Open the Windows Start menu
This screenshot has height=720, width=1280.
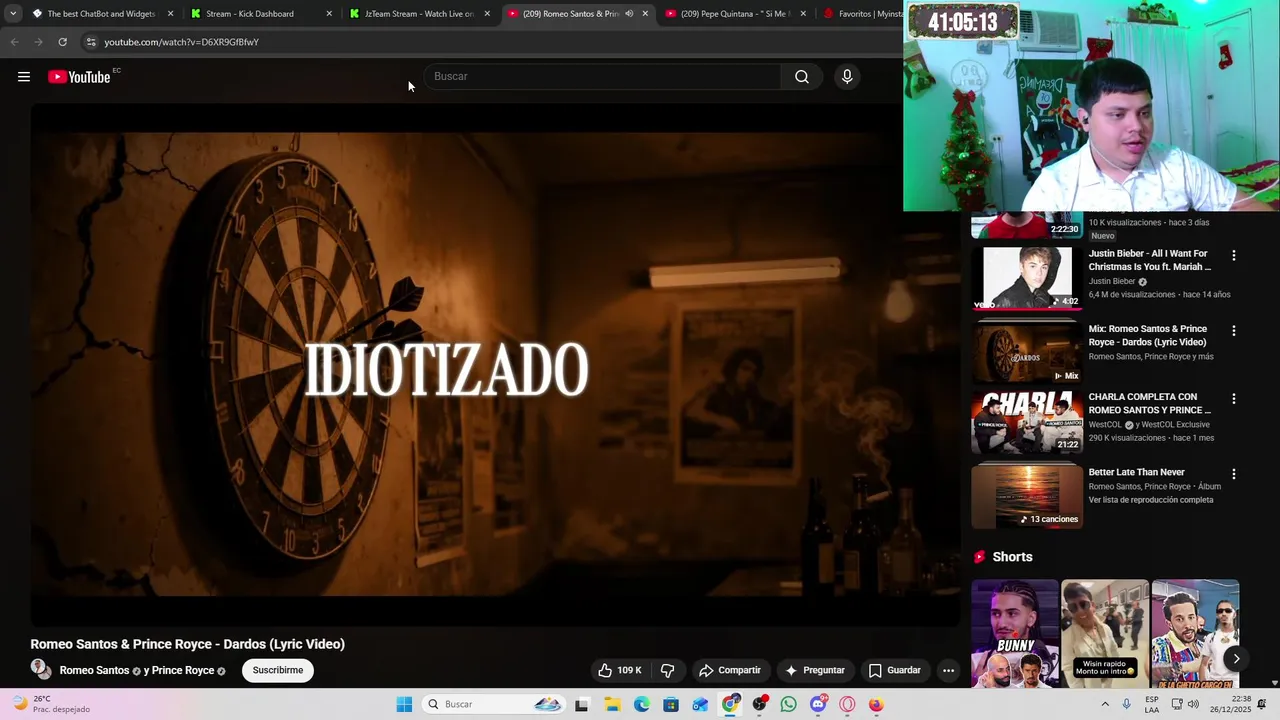[x=404, y=704]
